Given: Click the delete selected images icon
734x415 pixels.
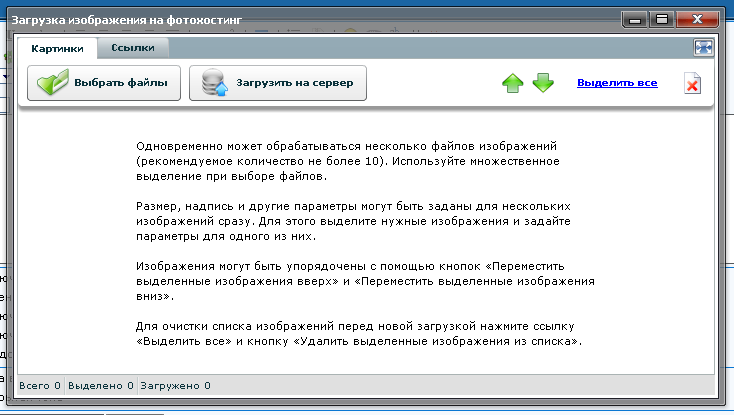Looking at the screenshot, I should 692,84.
